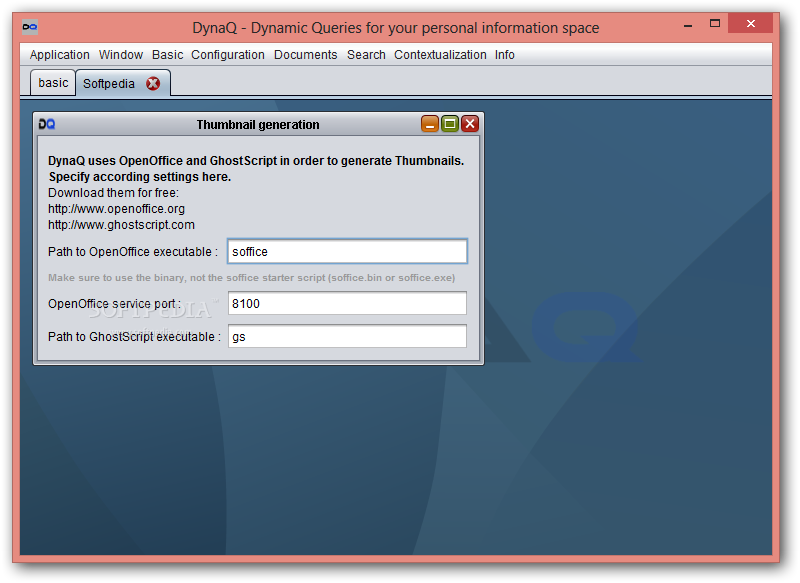The image size is (800, 583).
Task: Open the Basic menu
Action: 167,55
